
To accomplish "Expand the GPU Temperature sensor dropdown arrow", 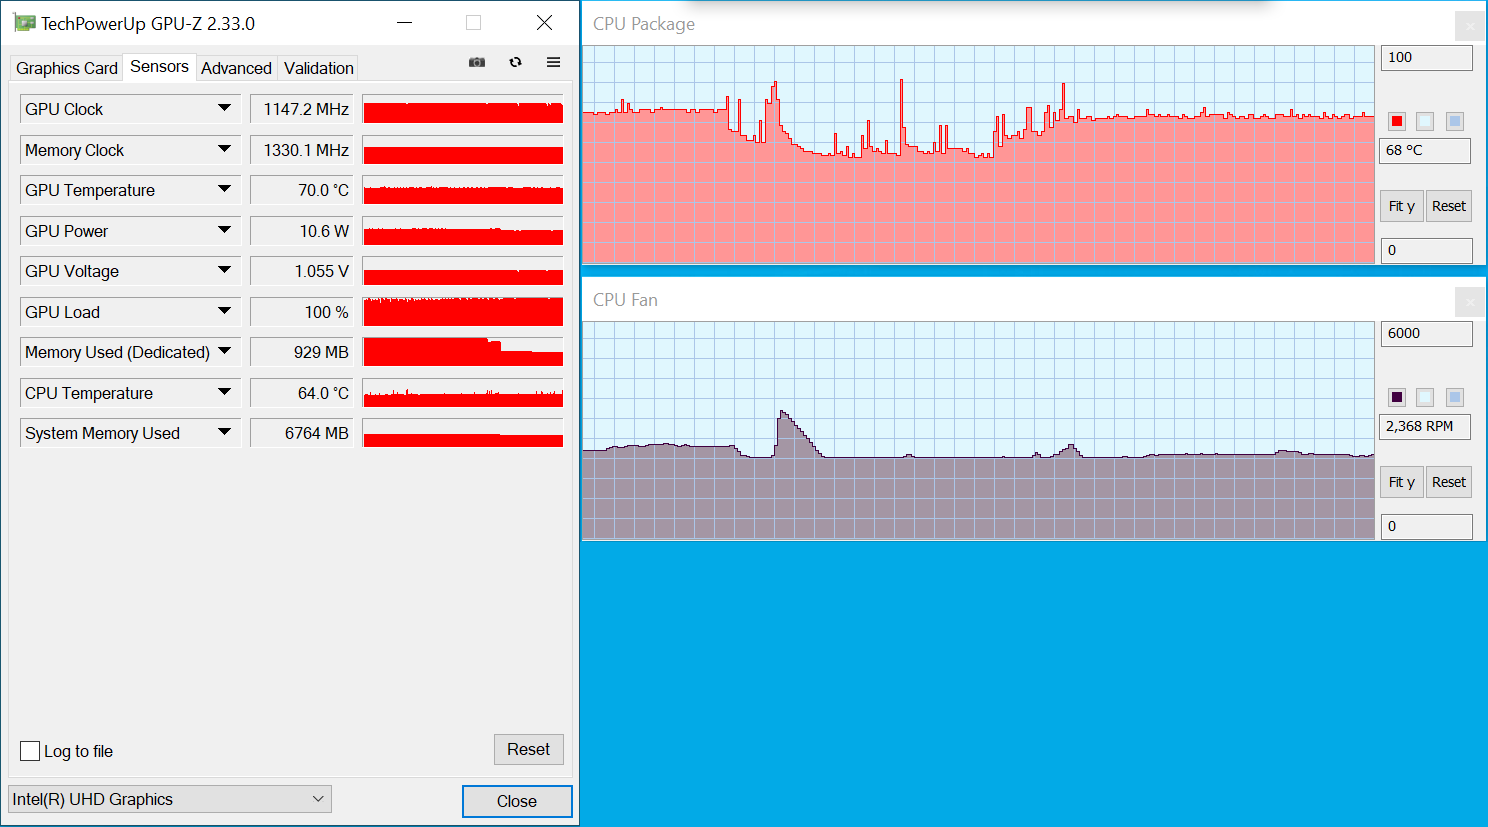I will pos(224,189).
